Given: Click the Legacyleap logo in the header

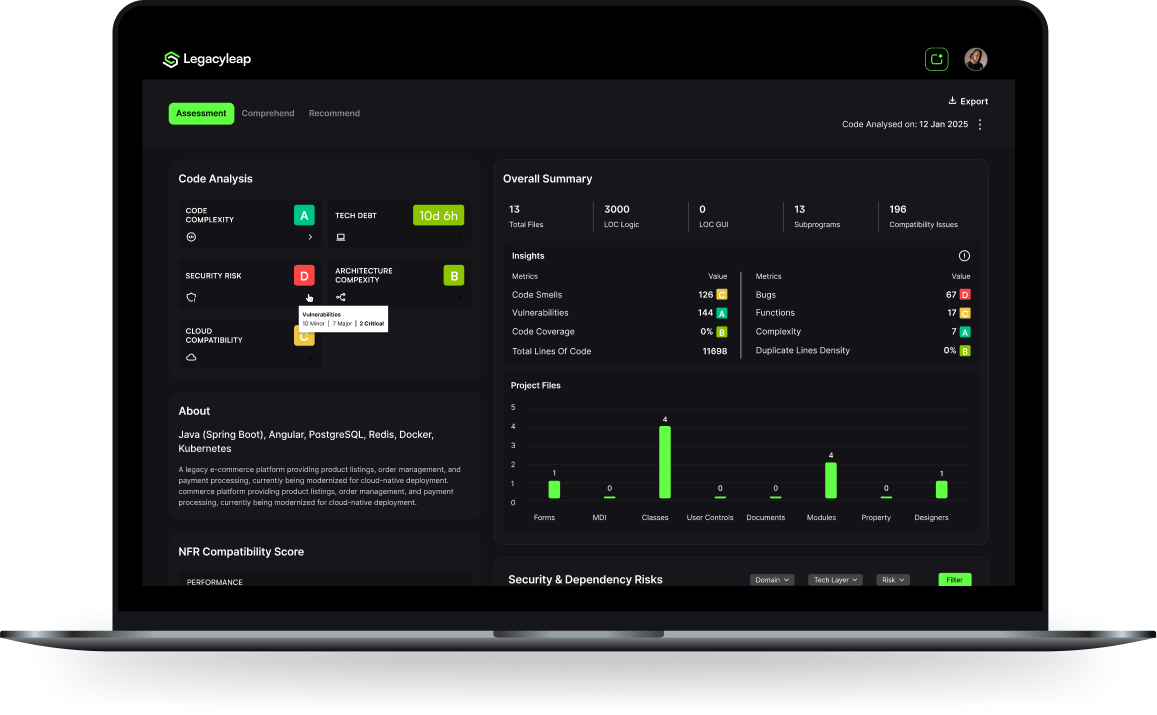Looking at the screenshot, I should tap(206, 59).
